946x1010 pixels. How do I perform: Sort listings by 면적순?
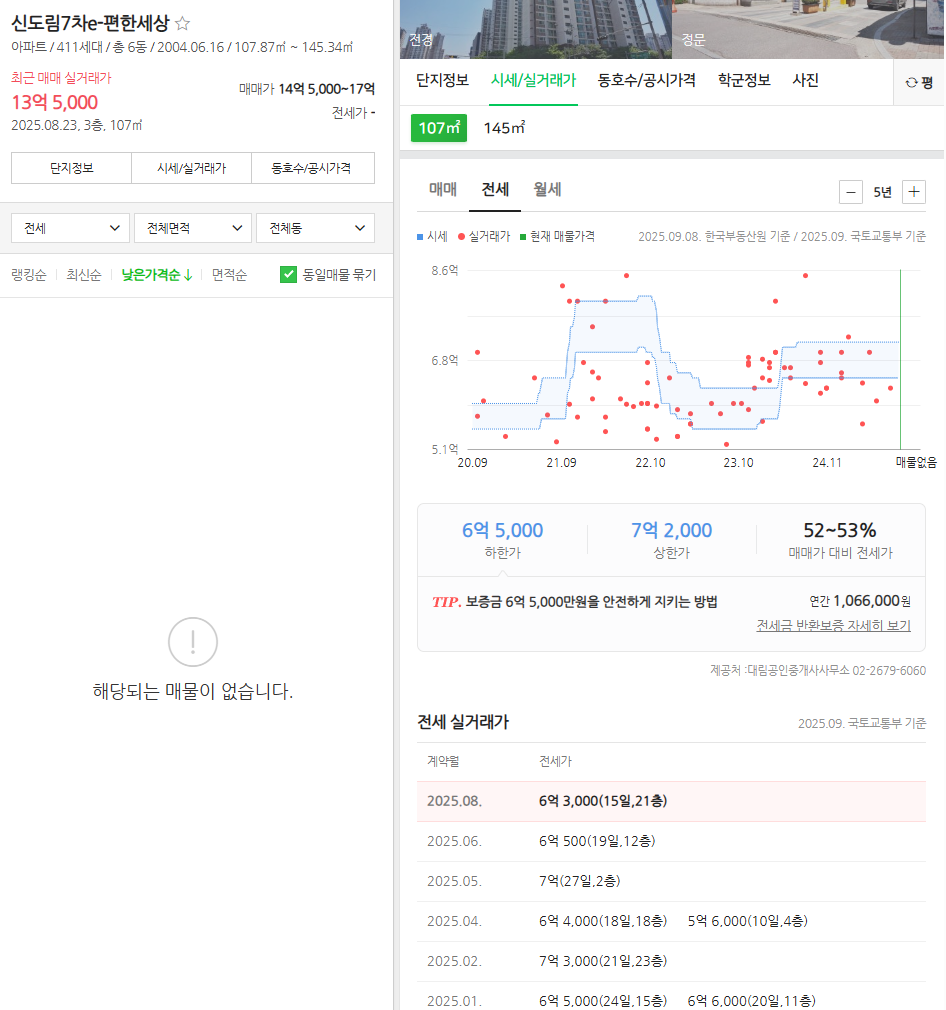pyautogui.click(x=229, y=275)
